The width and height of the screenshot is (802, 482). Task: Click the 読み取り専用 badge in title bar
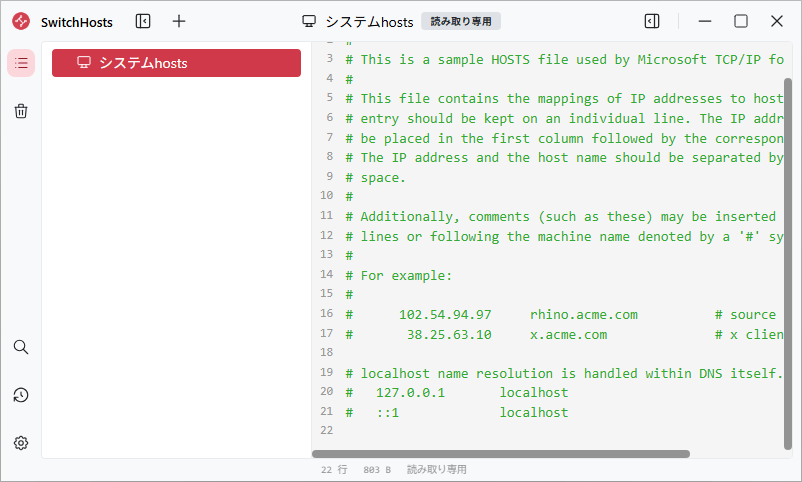coord(461,21)
